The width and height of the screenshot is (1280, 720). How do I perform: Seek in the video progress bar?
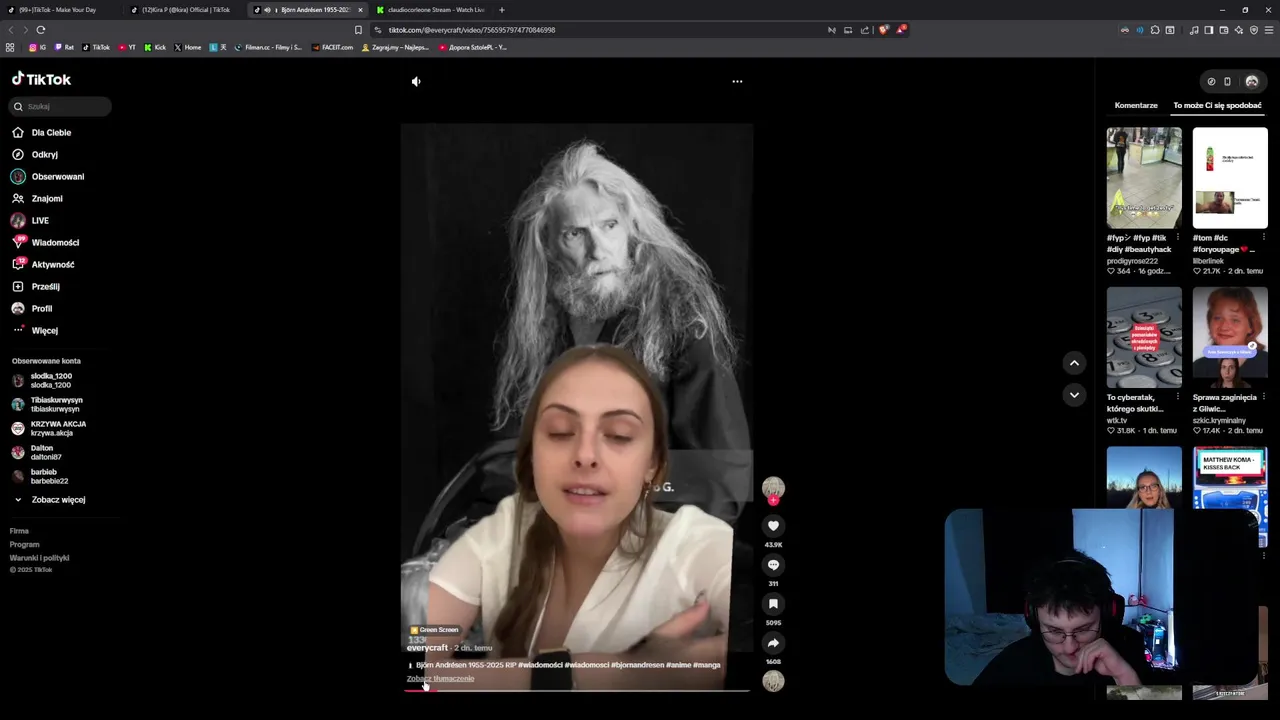pyautogui.click(x=576, y=690)
